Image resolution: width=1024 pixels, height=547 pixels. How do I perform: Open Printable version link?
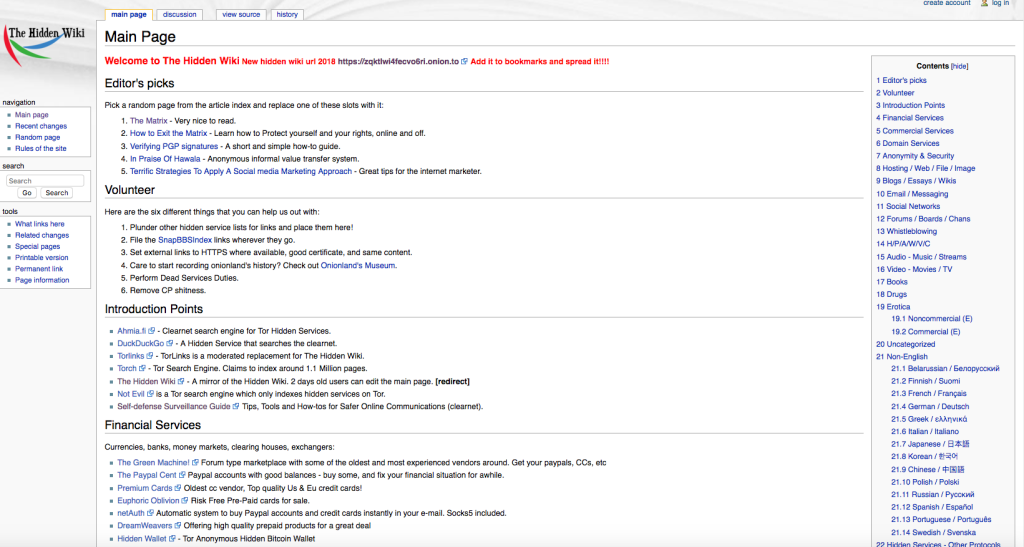[41, 257]
